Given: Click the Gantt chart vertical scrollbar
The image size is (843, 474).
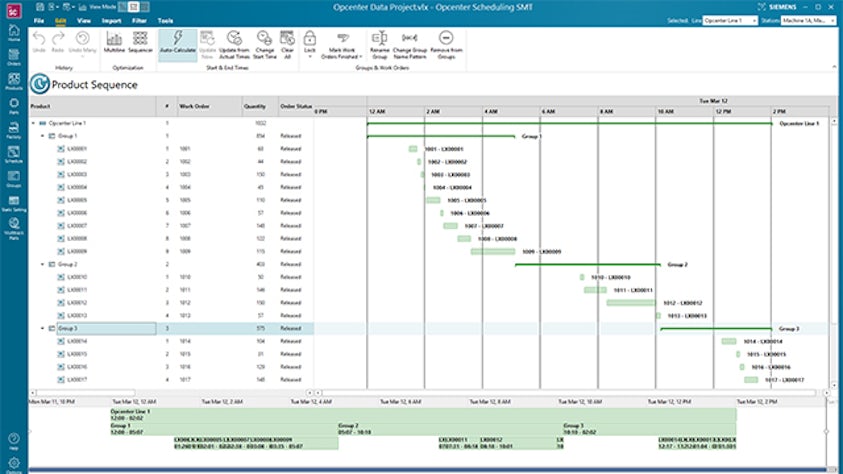Looking at the screenshot, I should coord(834,253).
